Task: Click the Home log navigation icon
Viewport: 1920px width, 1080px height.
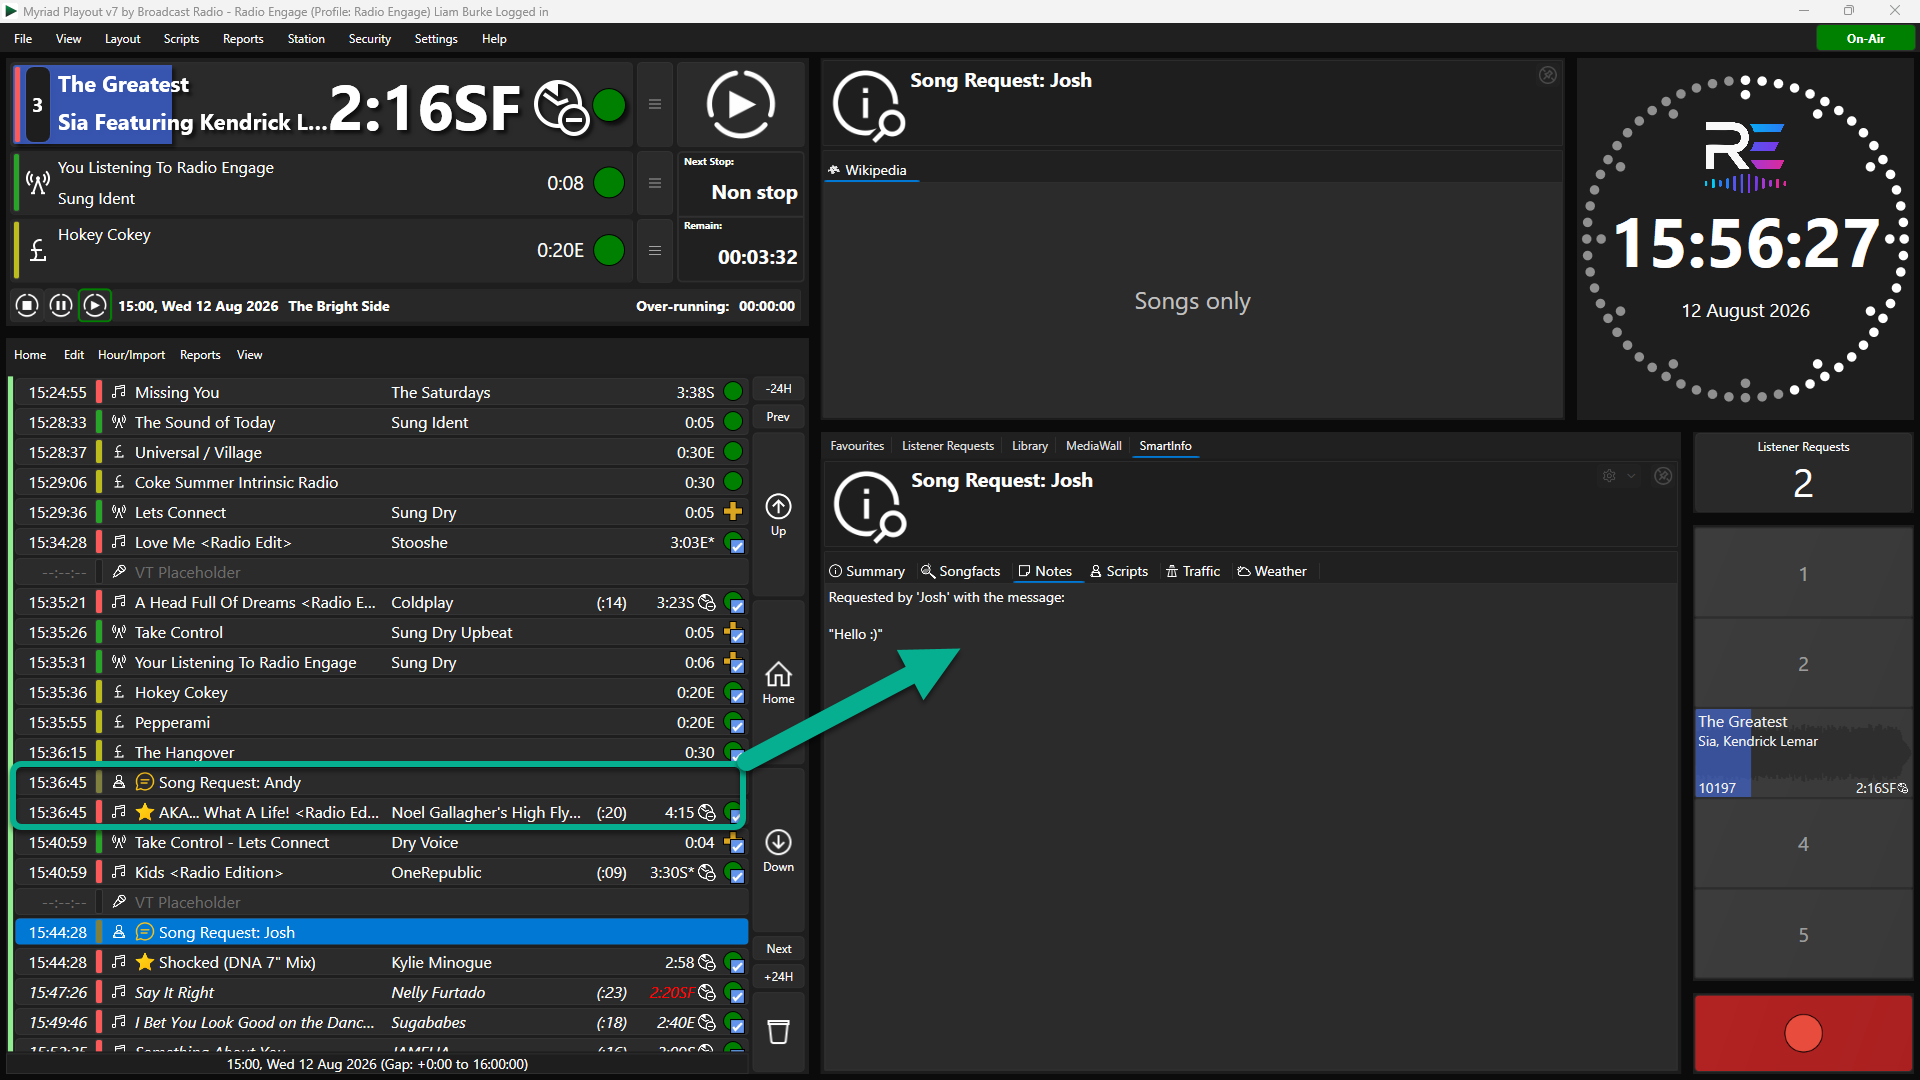Action: coord(778,682)
